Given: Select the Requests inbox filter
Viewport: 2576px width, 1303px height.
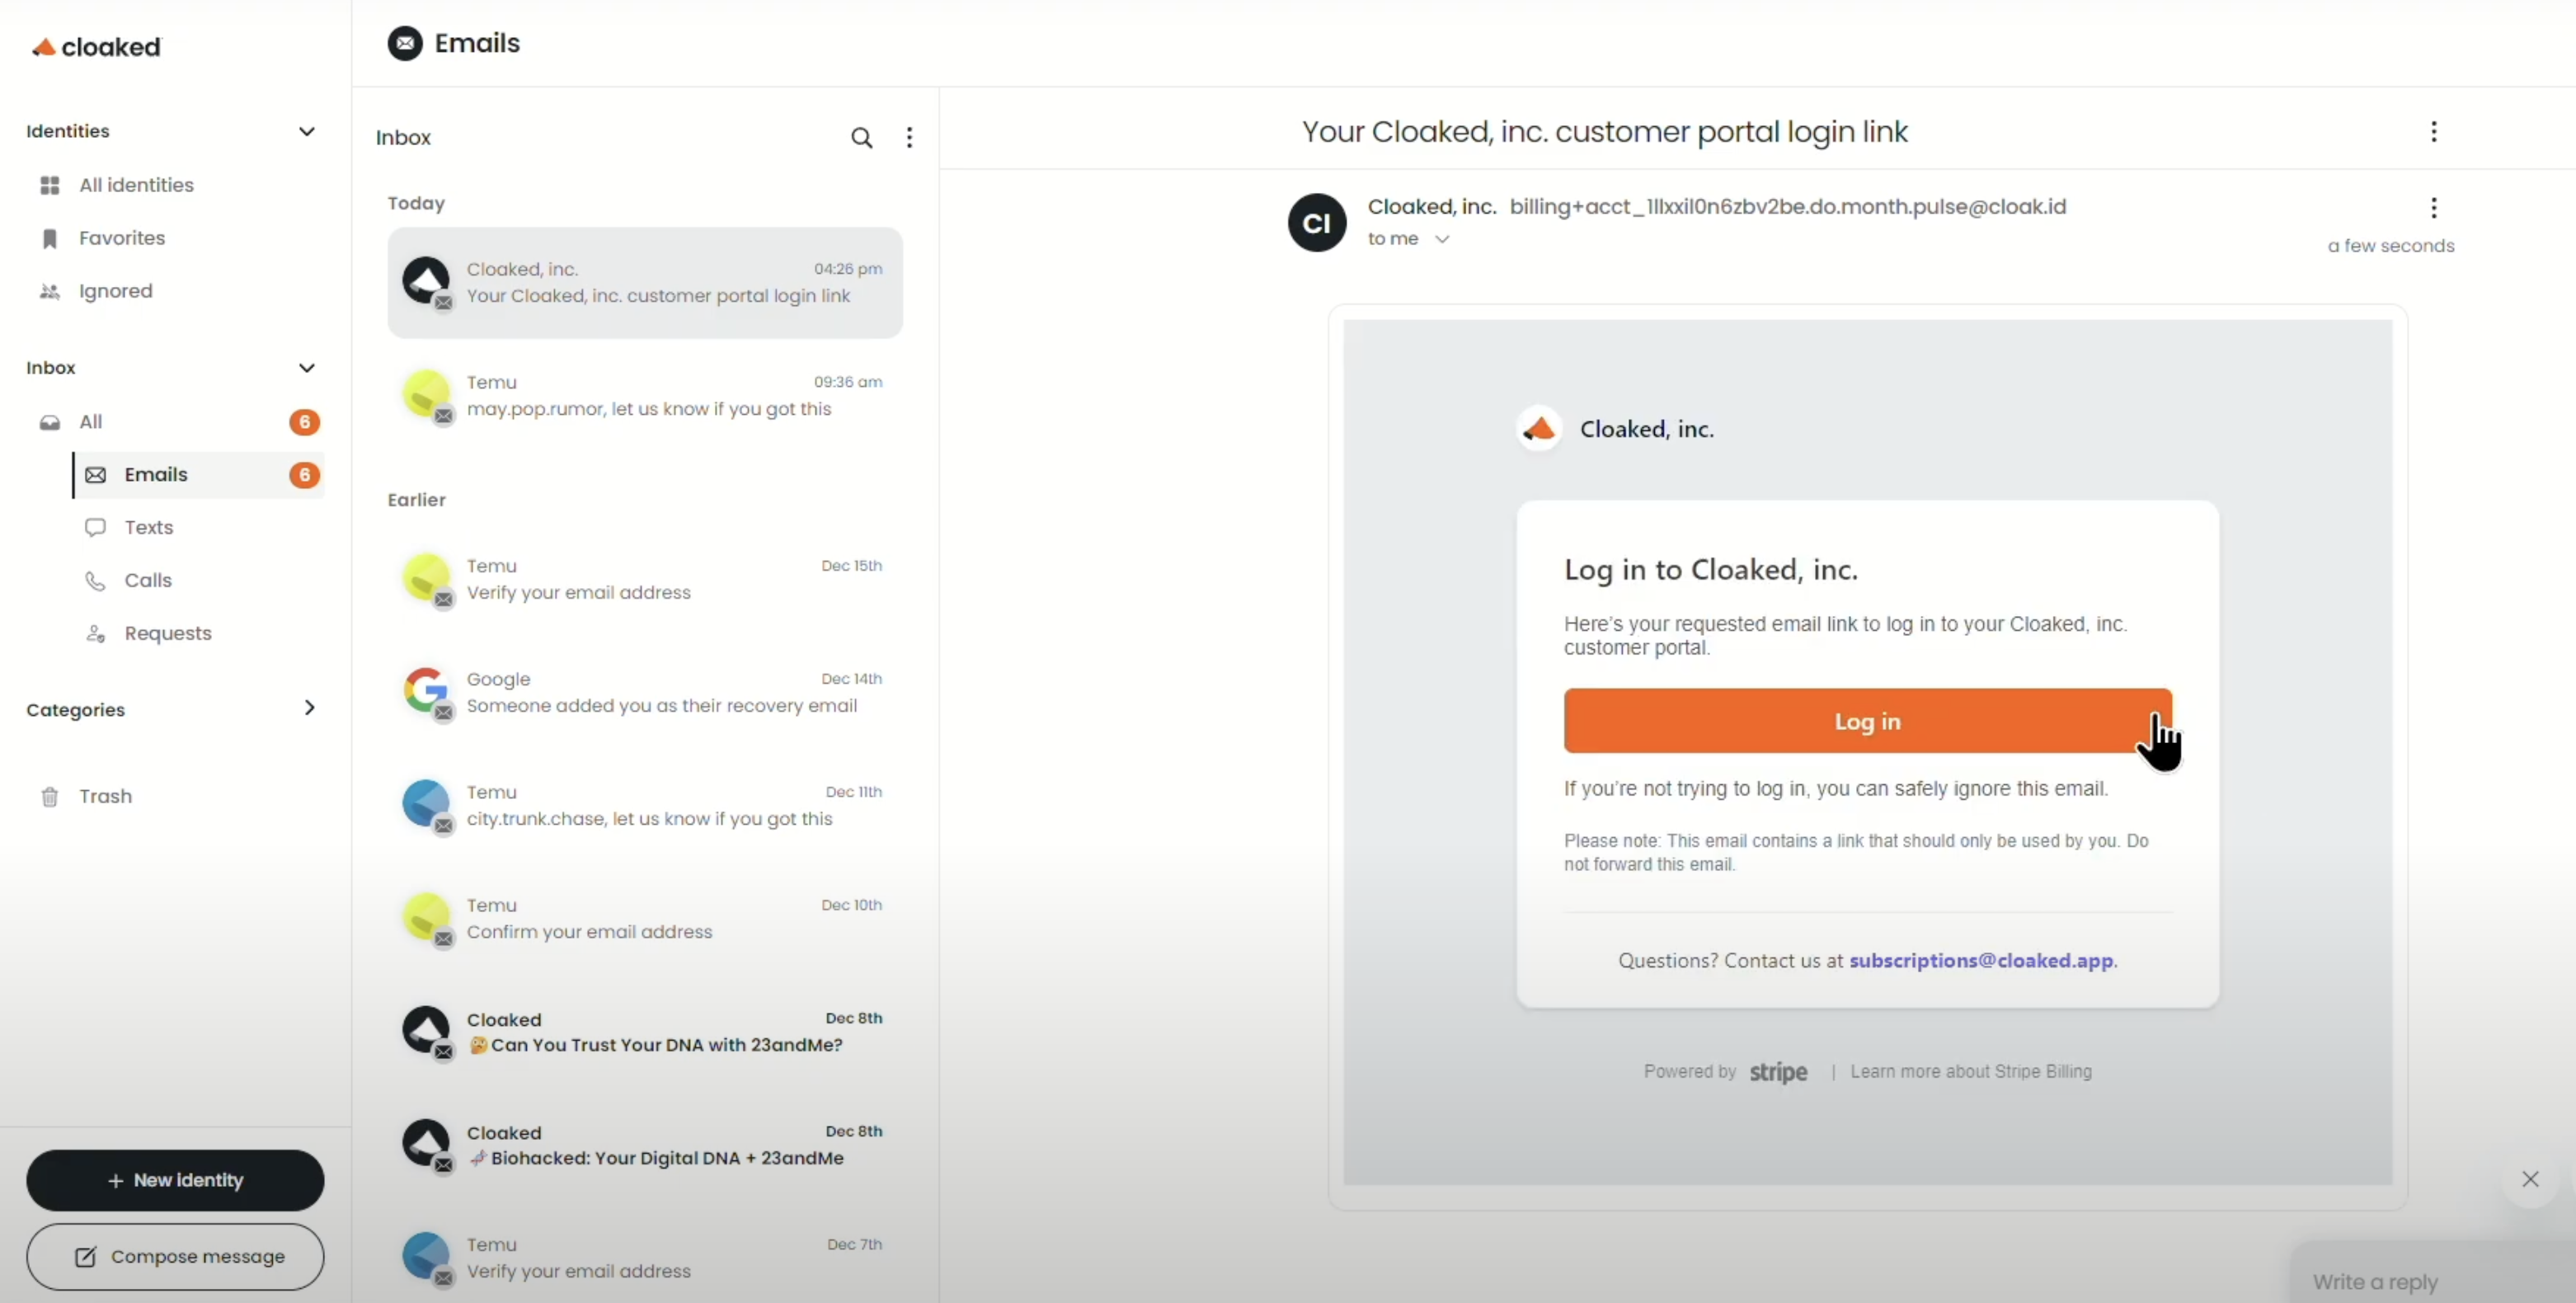Looking at the screenshot, I should point(199,633).
